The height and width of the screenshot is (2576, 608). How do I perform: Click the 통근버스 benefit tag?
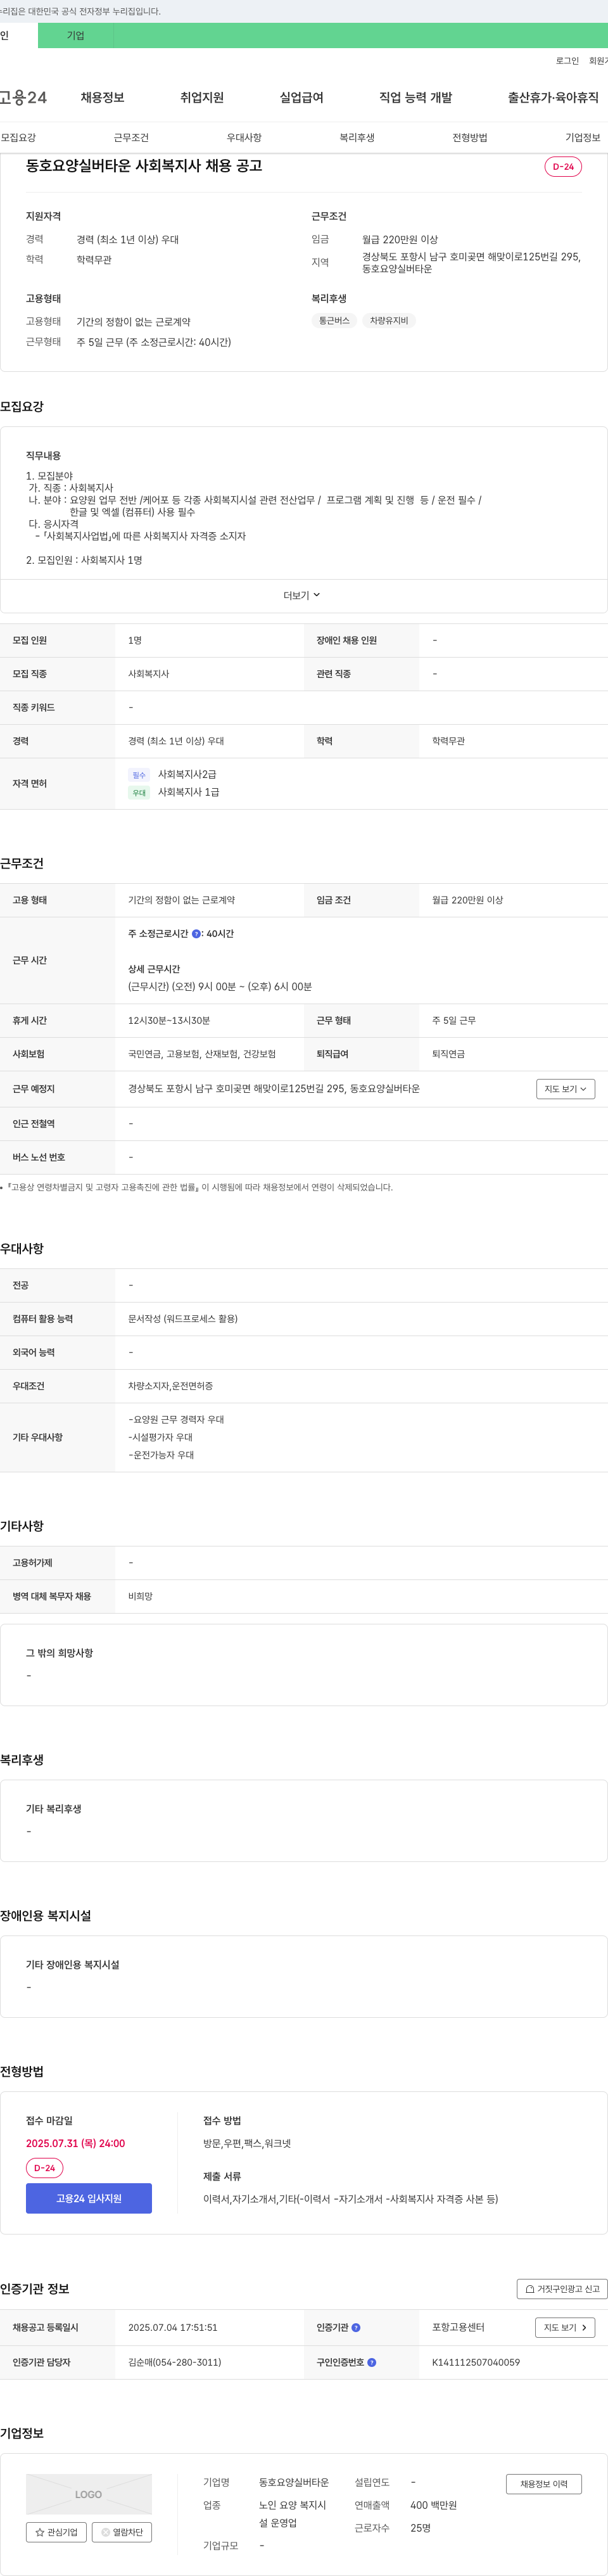334,321
